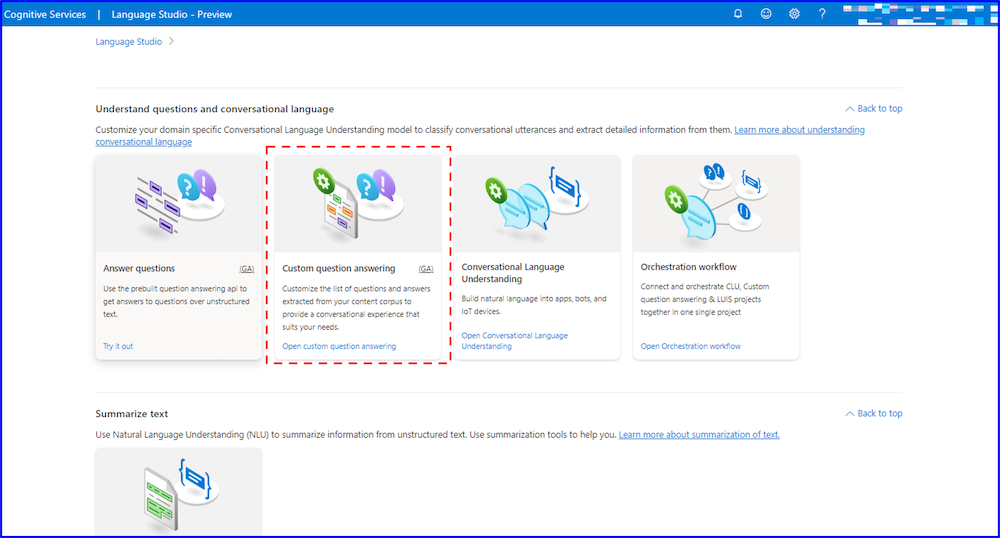Click the Conversational Language Understanding card title
This screenshot has height=538, width=1000.
[x=513, y=273]
